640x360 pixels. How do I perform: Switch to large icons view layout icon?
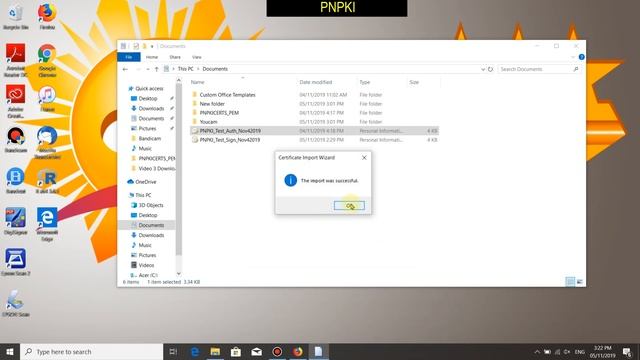pos(579,282)
